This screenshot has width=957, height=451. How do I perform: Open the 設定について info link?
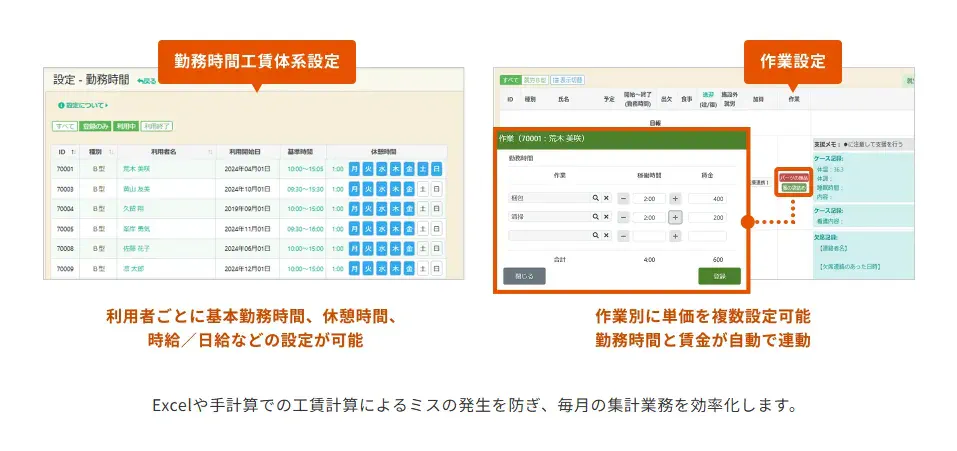coord(84,106)
